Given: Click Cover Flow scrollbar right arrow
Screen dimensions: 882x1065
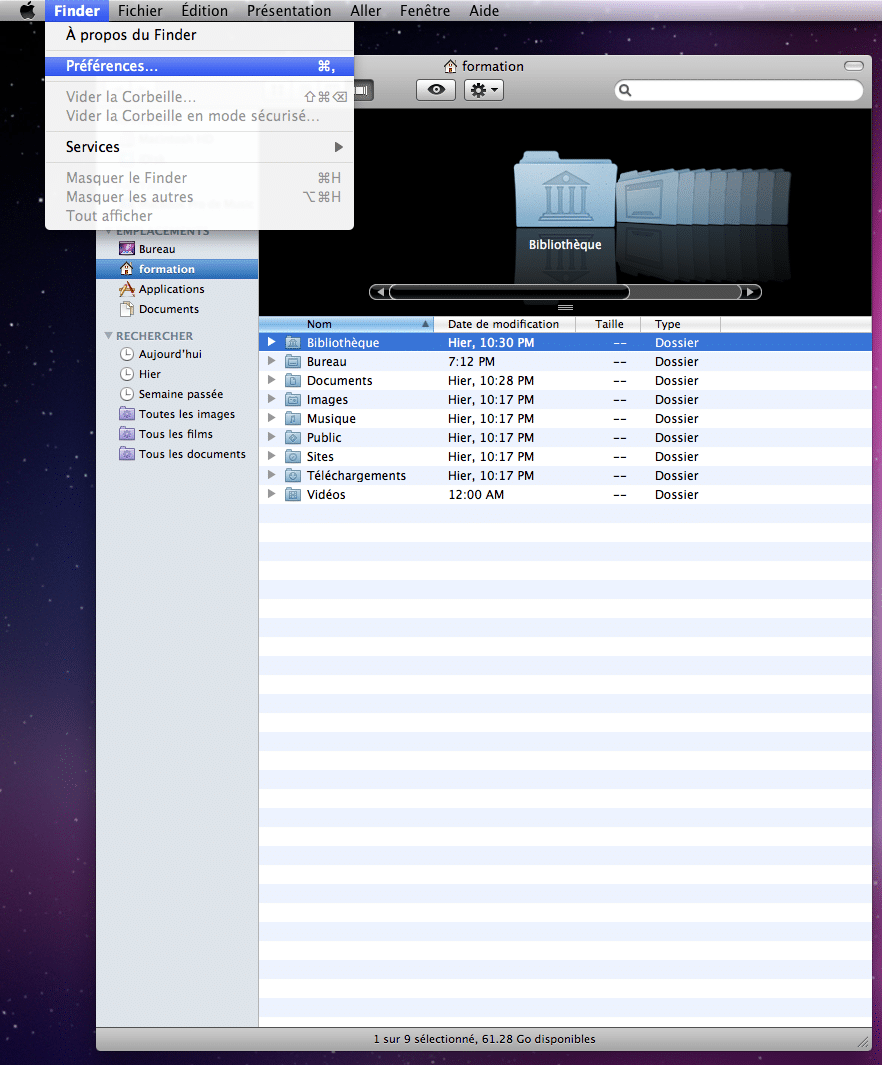Looking at the screenshot, I should point(750,292).
